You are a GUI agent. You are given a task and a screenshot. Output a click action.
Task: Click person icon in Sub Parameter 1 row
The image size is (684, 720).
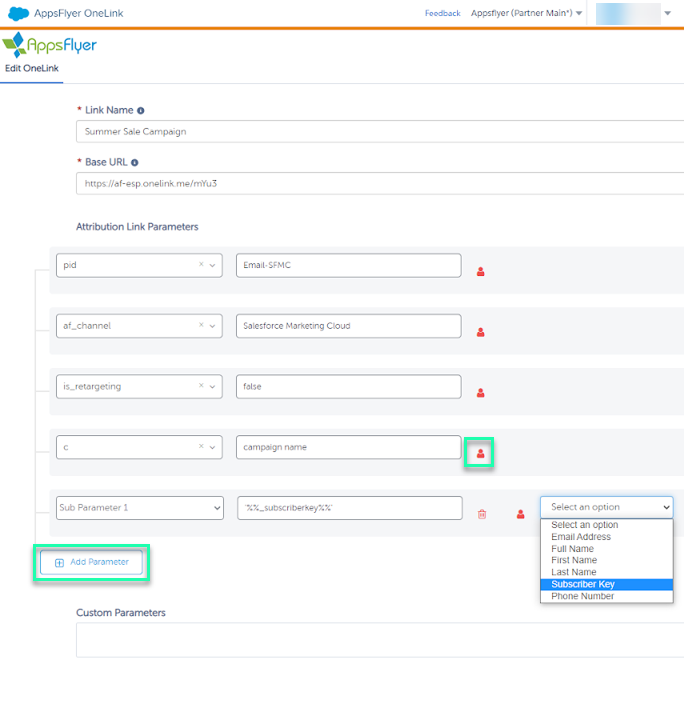point(520,514)
